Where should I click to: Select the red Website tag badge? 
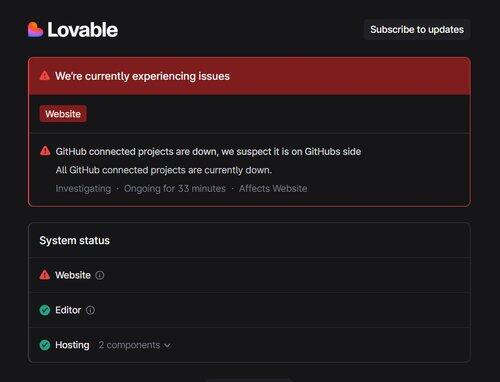pyautogui.click(x=63, y=114)
